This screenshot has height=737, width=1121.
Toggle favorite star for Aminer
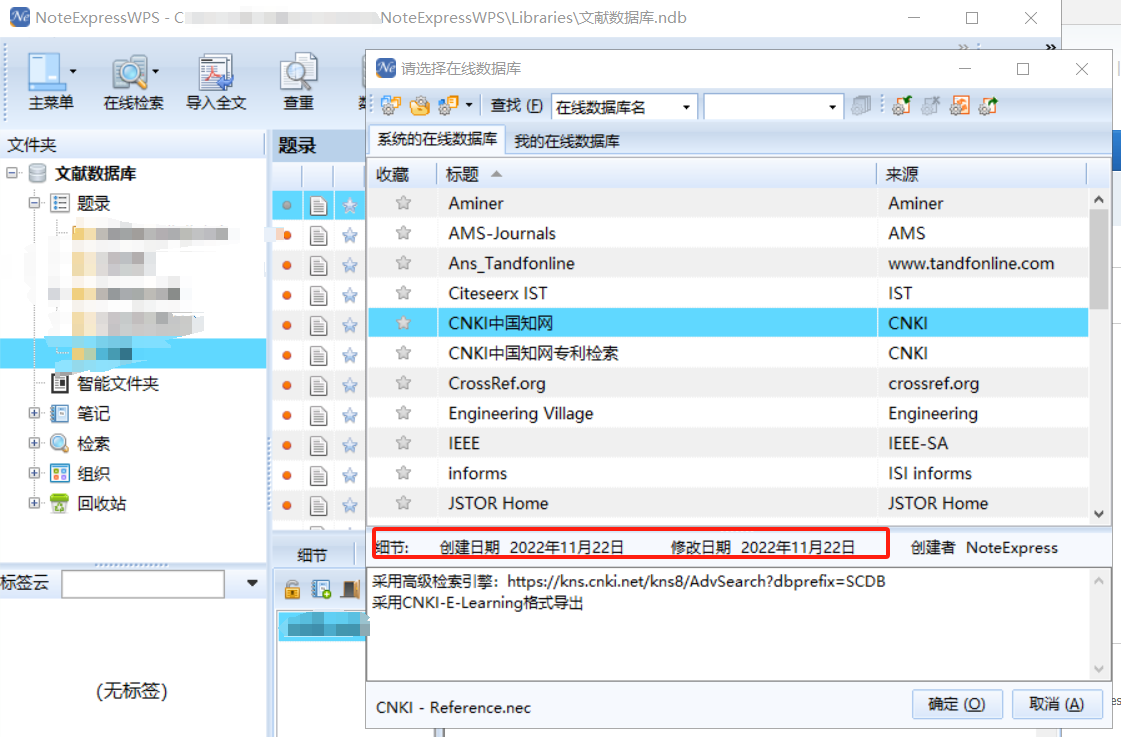coord(403,203)
